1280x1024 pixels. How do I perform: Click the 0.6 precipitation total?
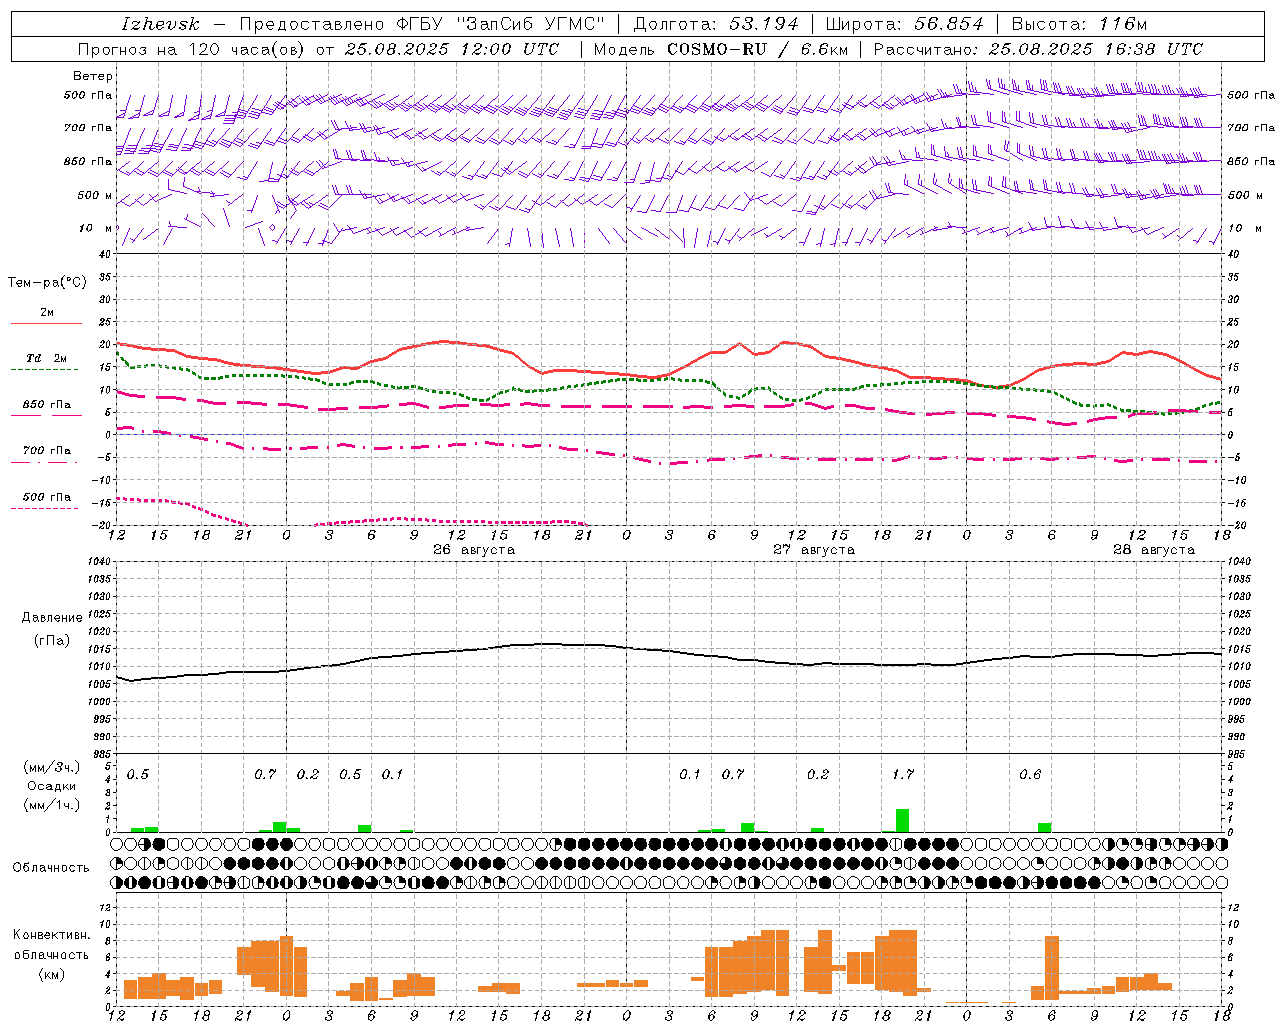(x=1030, y=774)
